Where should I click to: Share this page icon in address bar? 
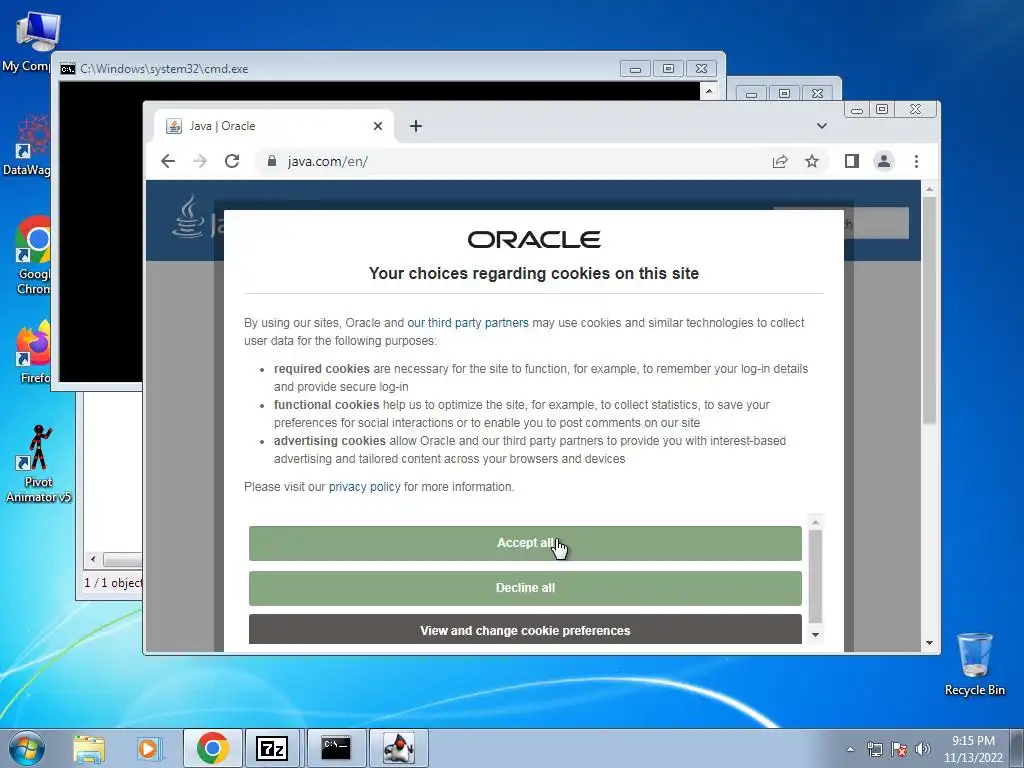click(780, 161)
